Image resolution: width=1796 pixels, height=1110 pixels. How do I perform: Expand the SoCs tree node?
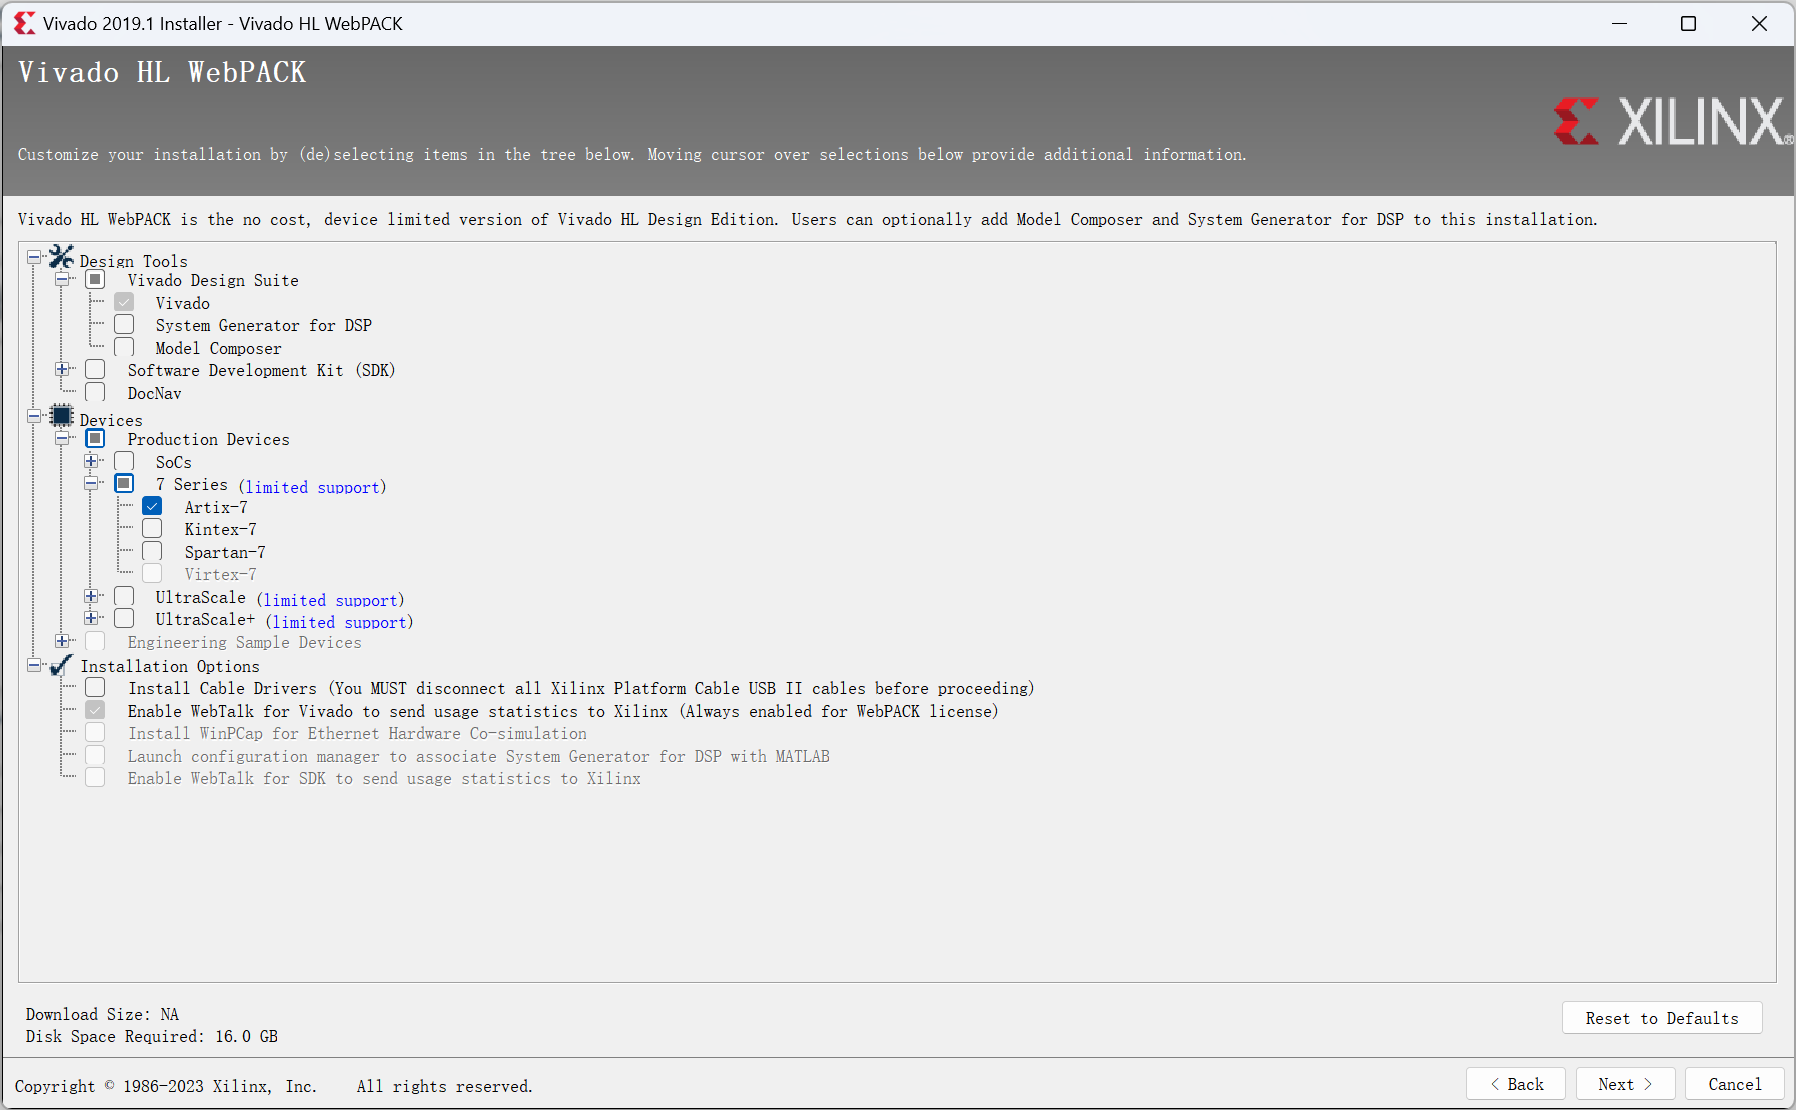click(x=91, y=461)
